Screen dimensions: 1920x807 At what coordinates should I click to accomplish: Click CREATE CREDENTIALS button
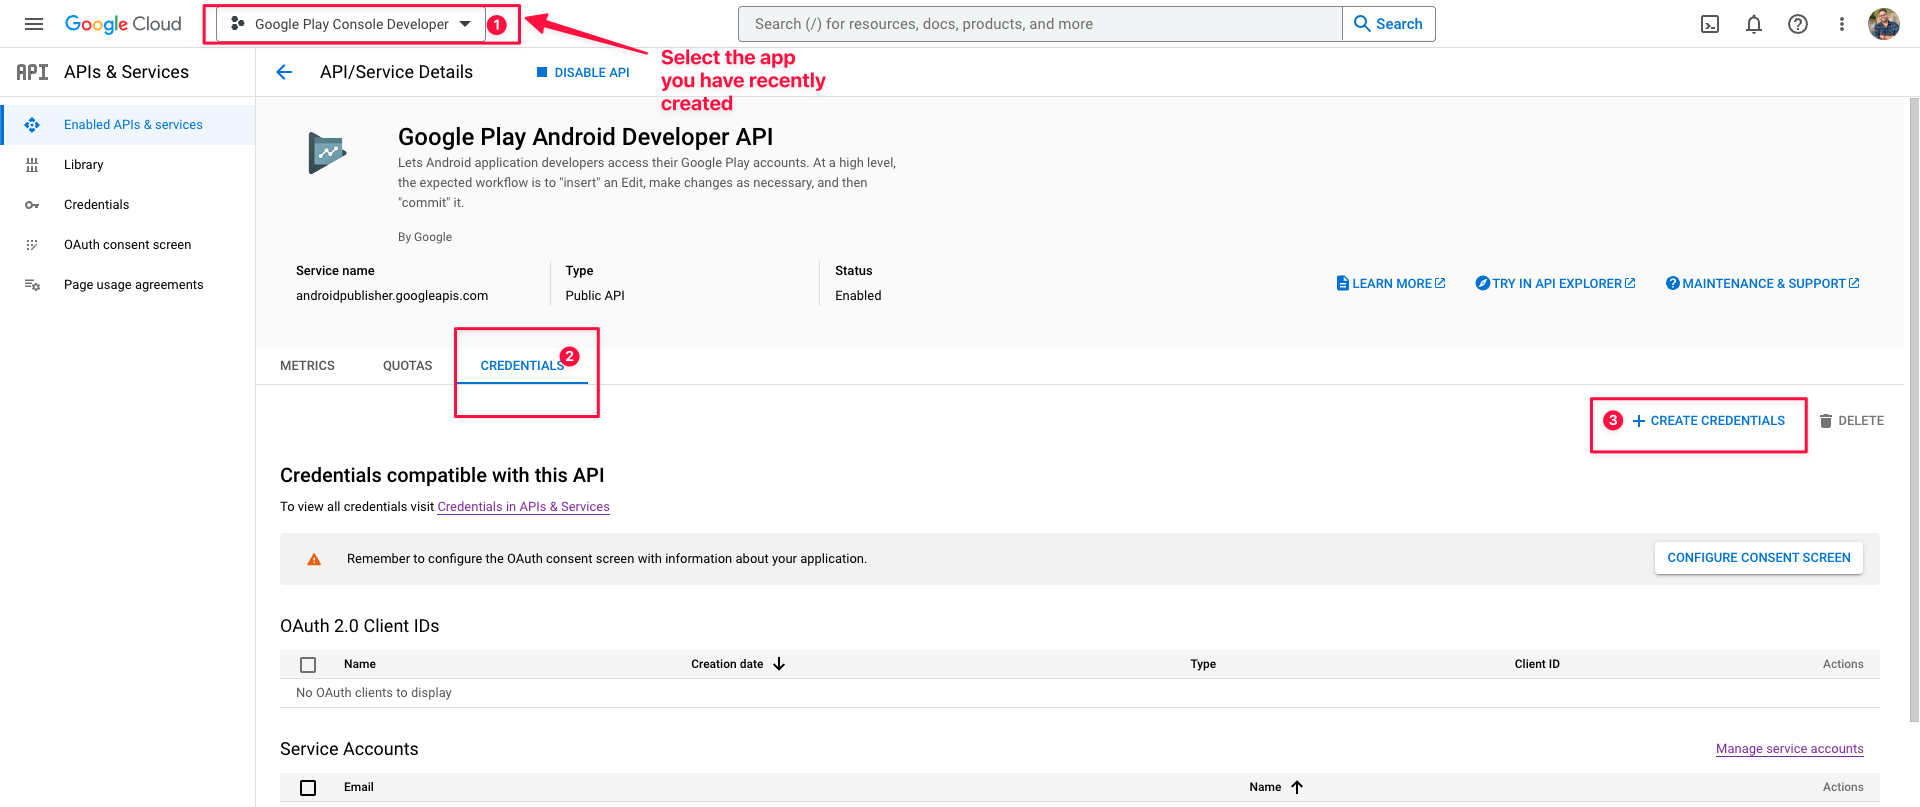pos(1708,421)
